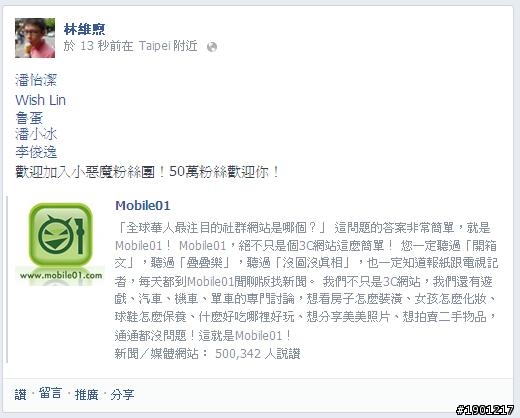Open the Mobile01 page title link

click(x=143, y=206)
